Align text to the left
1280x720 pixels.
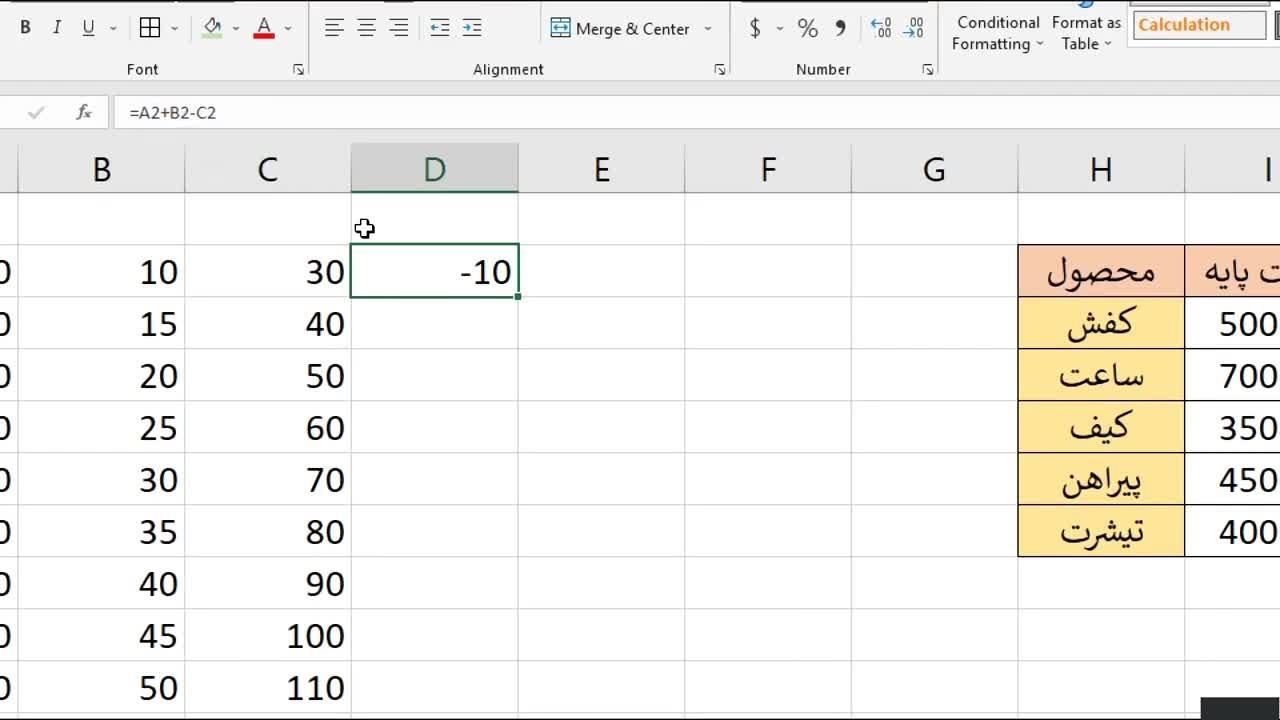[x=334, y=28]
